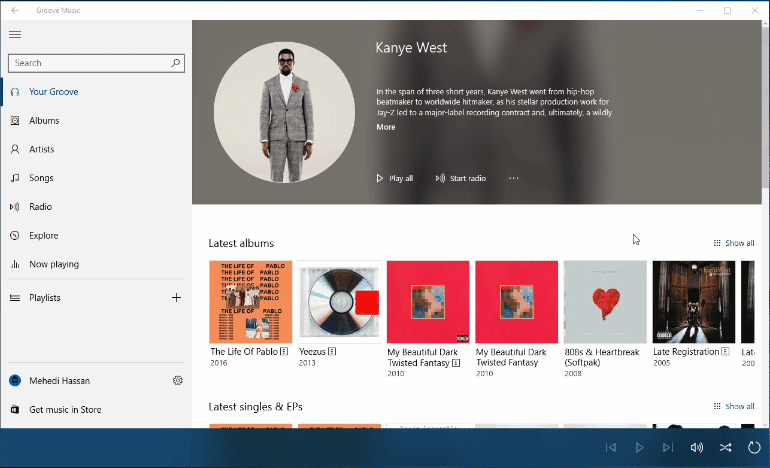Click 808s & Heartbreak (Softpak) title

point(602,357)
